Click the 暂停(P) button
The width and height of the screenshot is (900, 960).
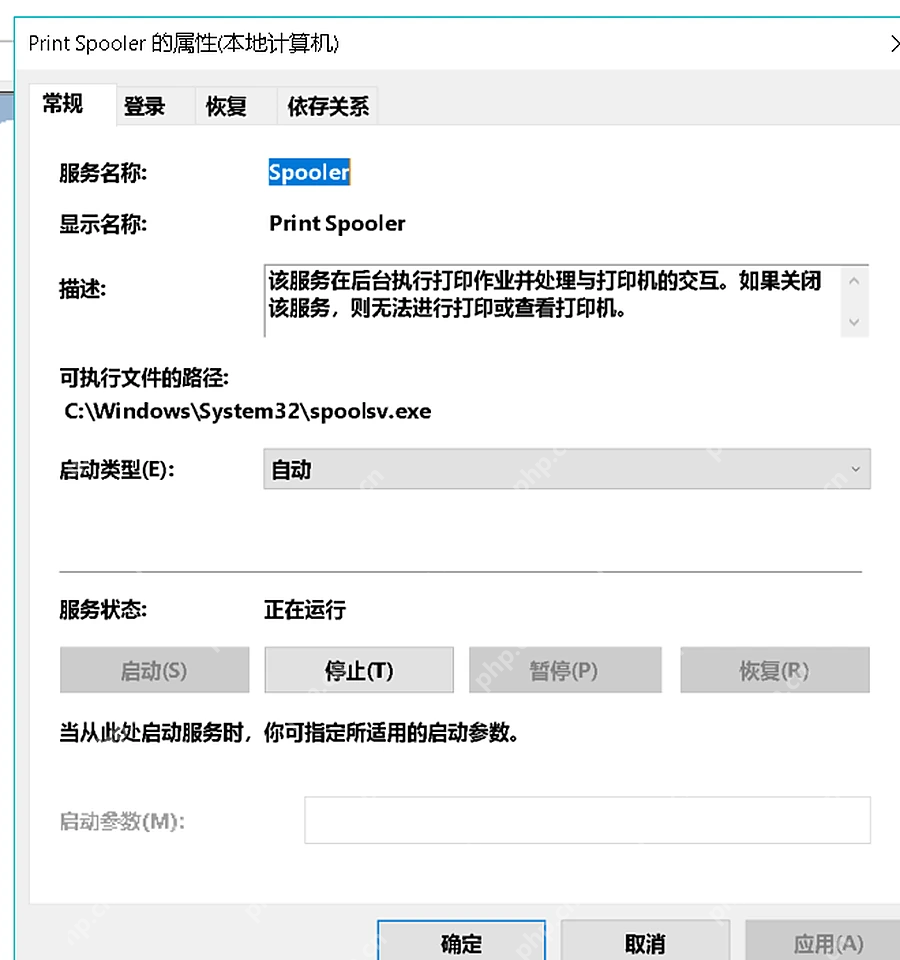(x=565, y=670)
